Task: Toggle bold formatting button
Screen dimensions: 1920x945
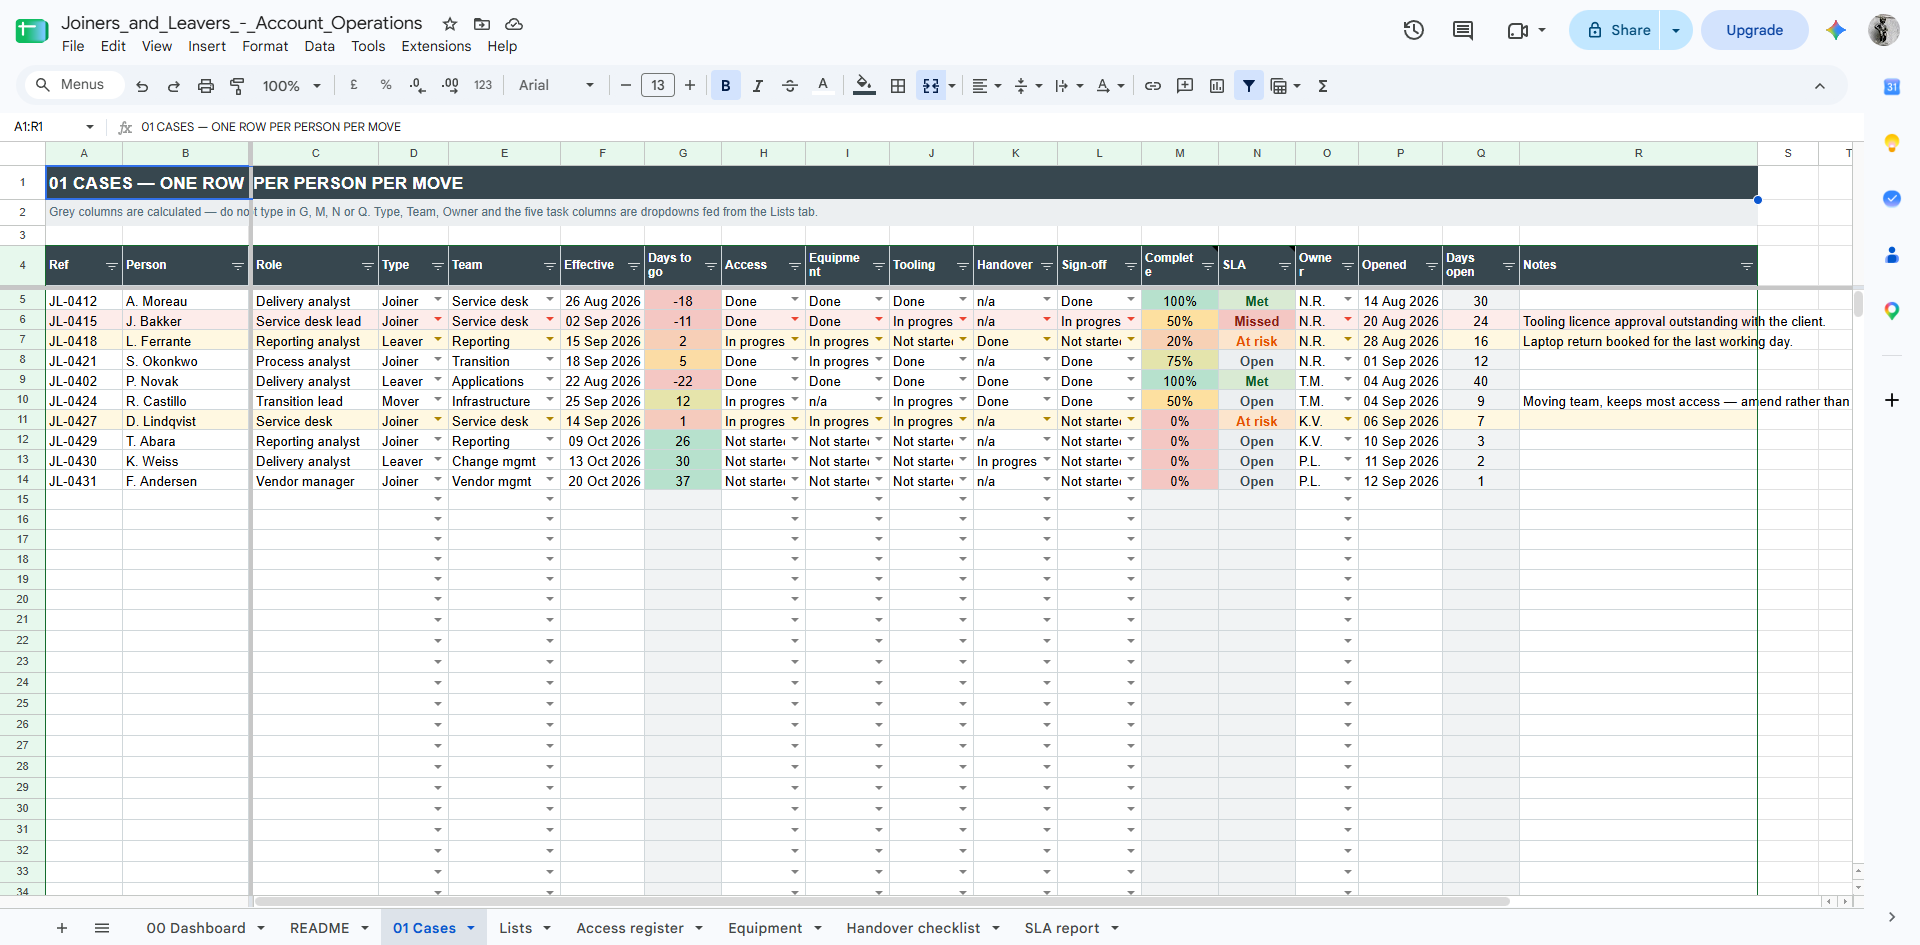Action: coord(726,86)
